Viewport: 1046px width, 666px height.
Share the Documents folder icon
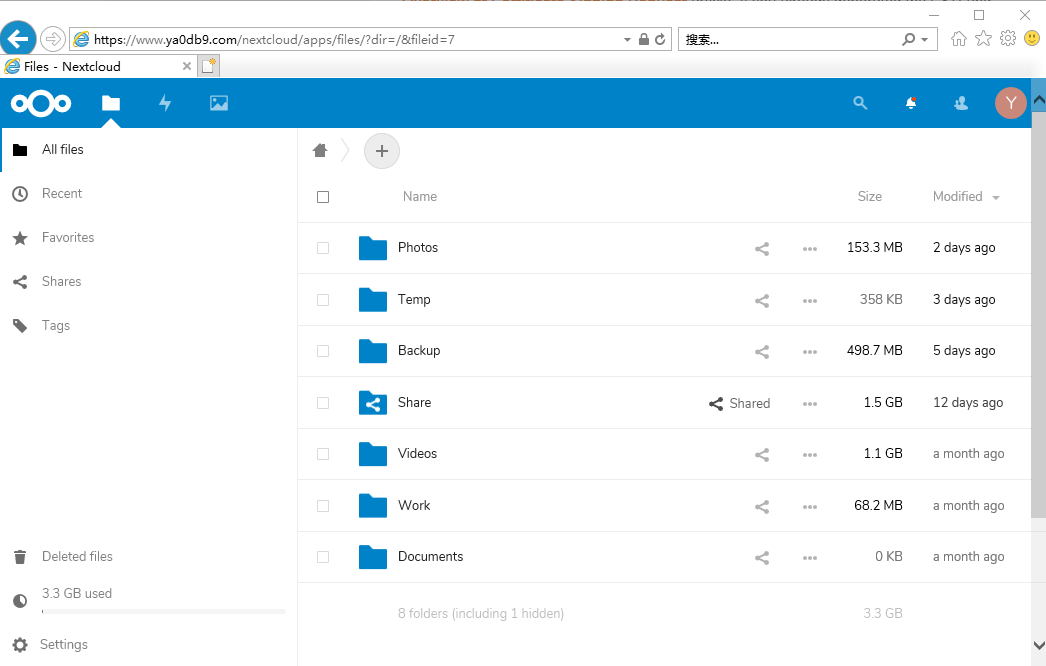[x=762, y=558]
